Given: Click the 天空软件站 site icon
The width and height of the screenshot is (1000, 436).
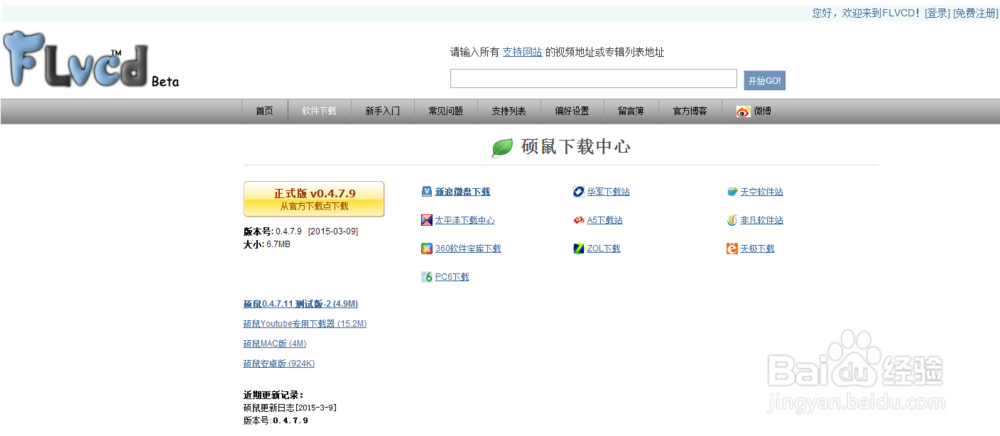Looking at the screenshot, I should pyautogui.click(x=732, y=192).
